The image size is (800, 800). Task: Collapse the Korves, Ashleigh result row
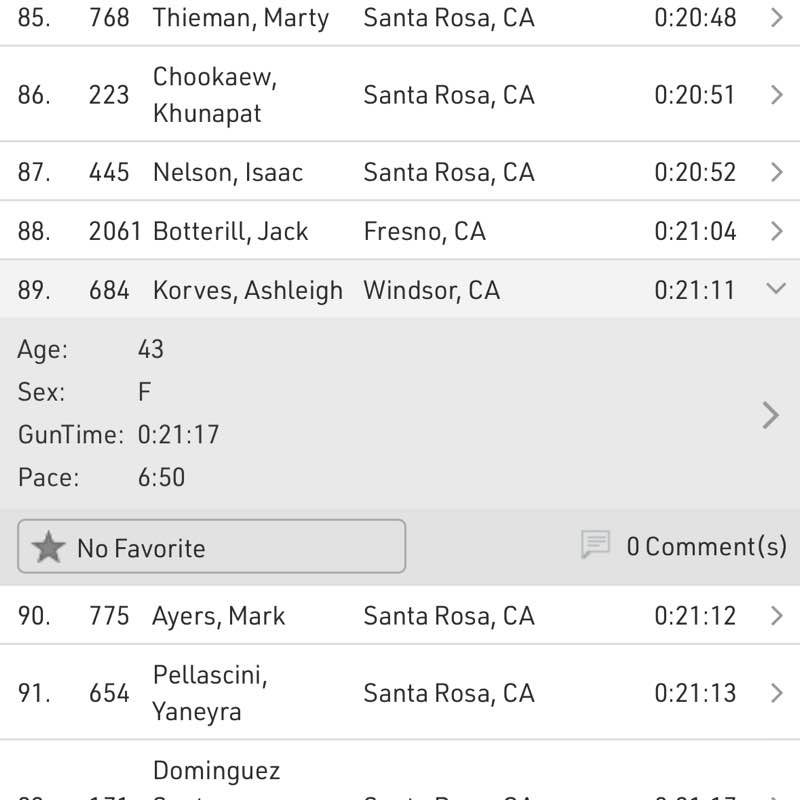(x=776, y=289)
